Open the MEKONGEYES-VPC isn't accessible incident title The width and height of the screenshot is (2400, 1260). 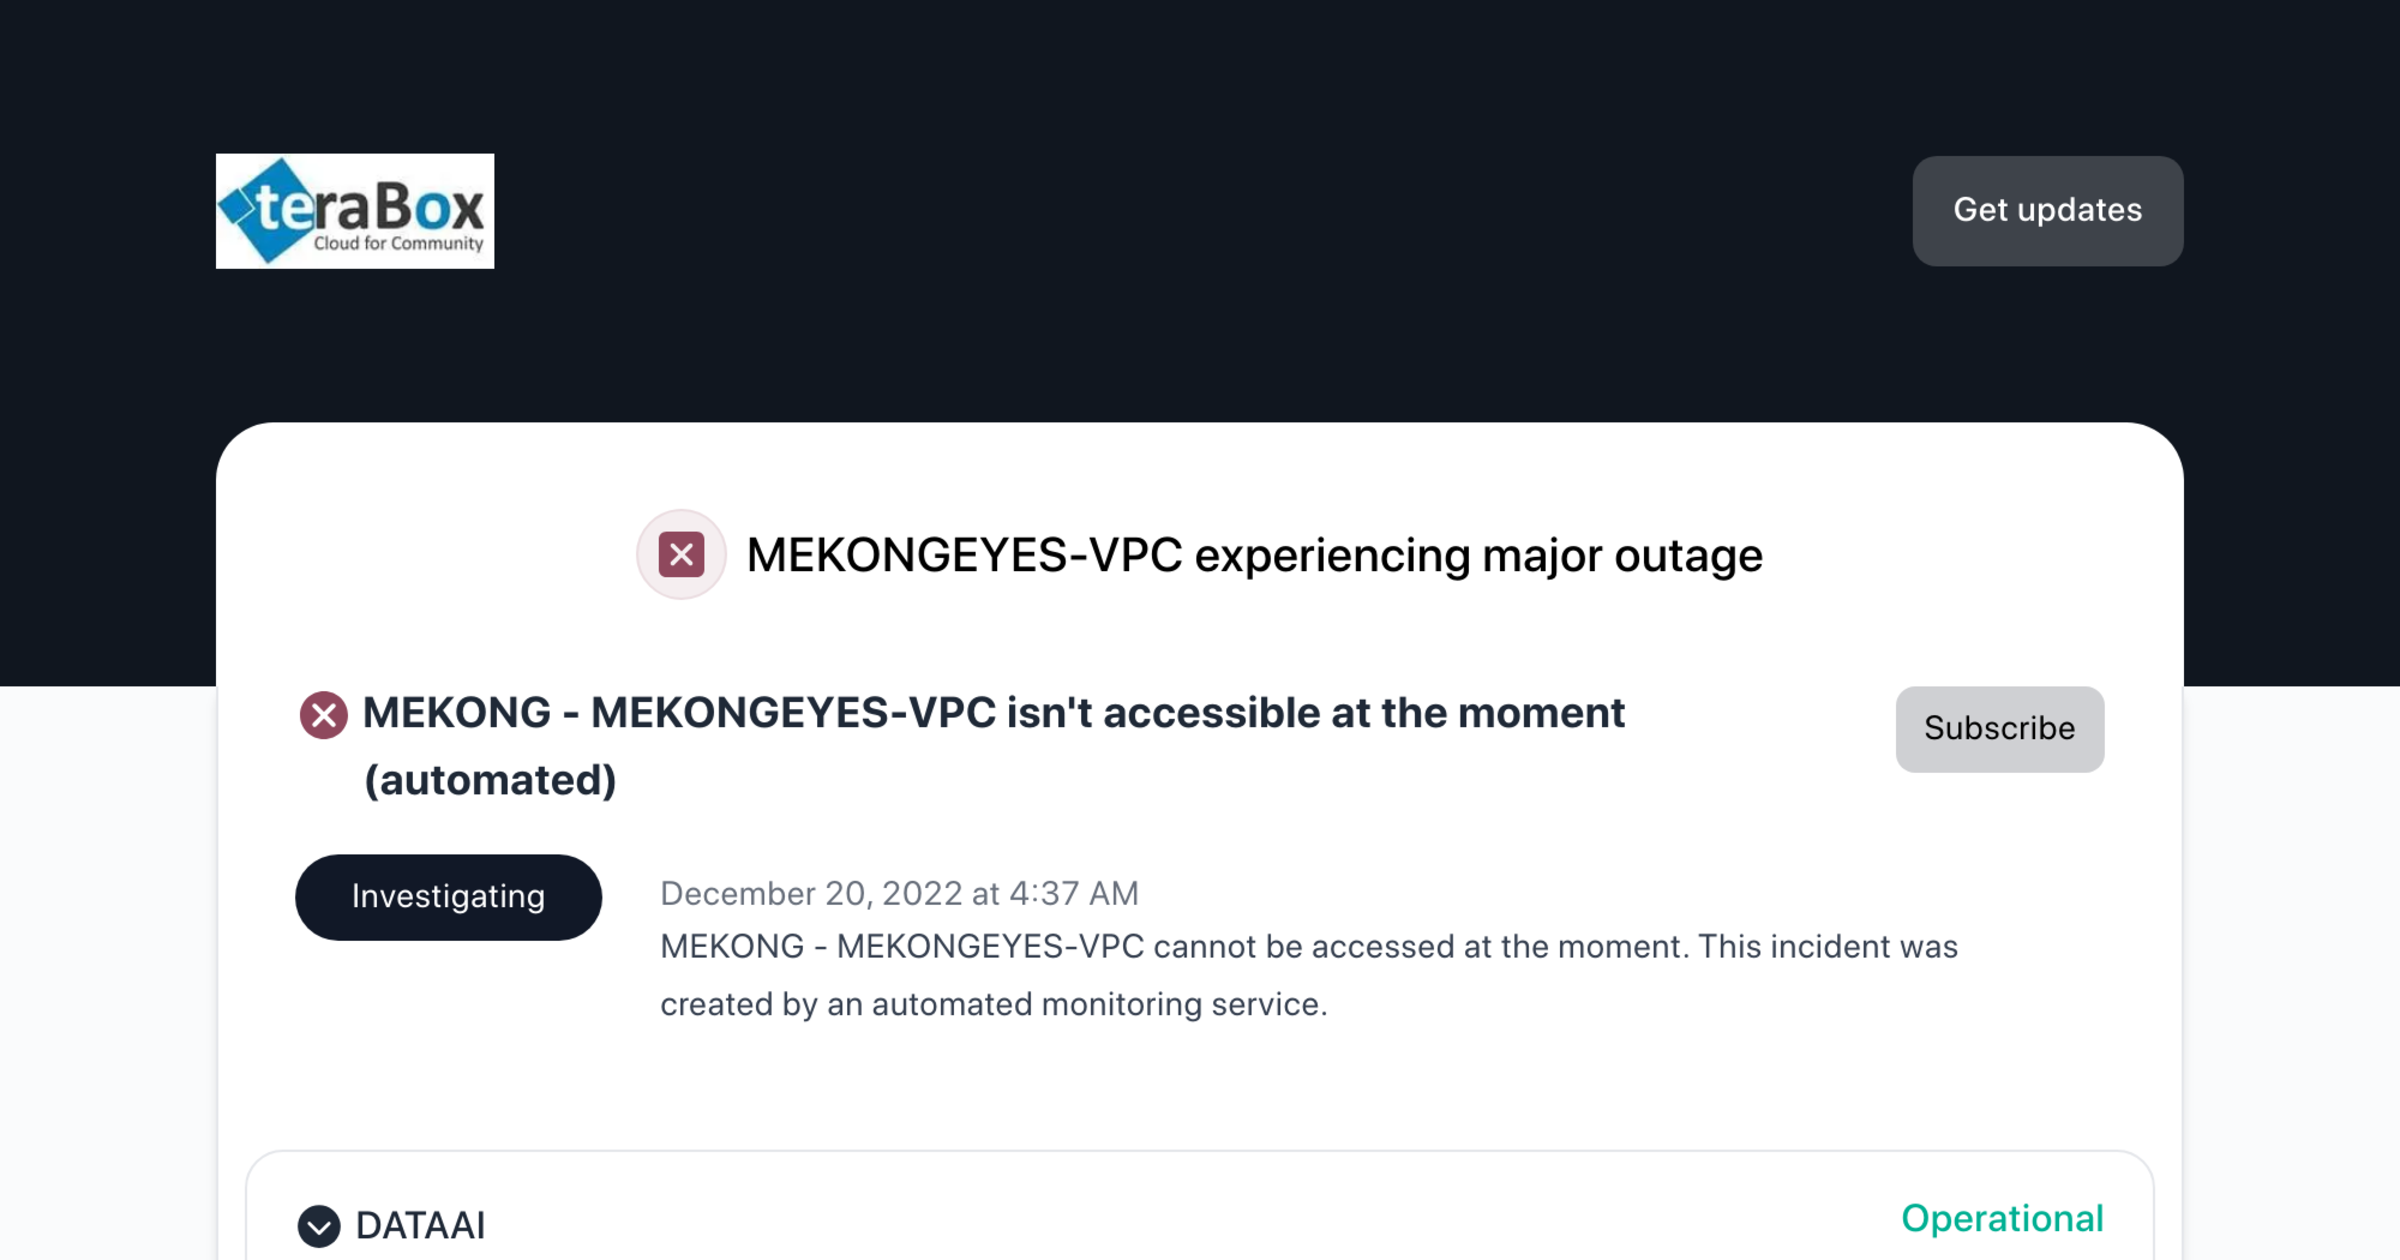[993, 713]
